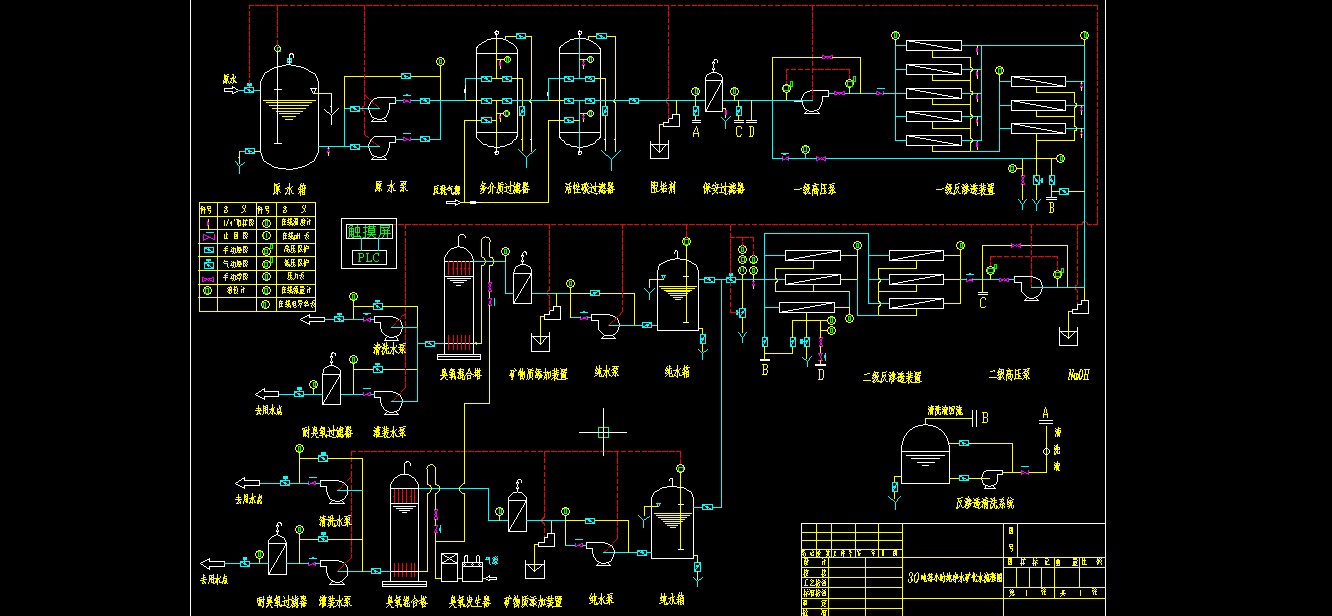Click the green PLC box
This screenshot has width=1332, height=616.
click(x=368, y=256)
